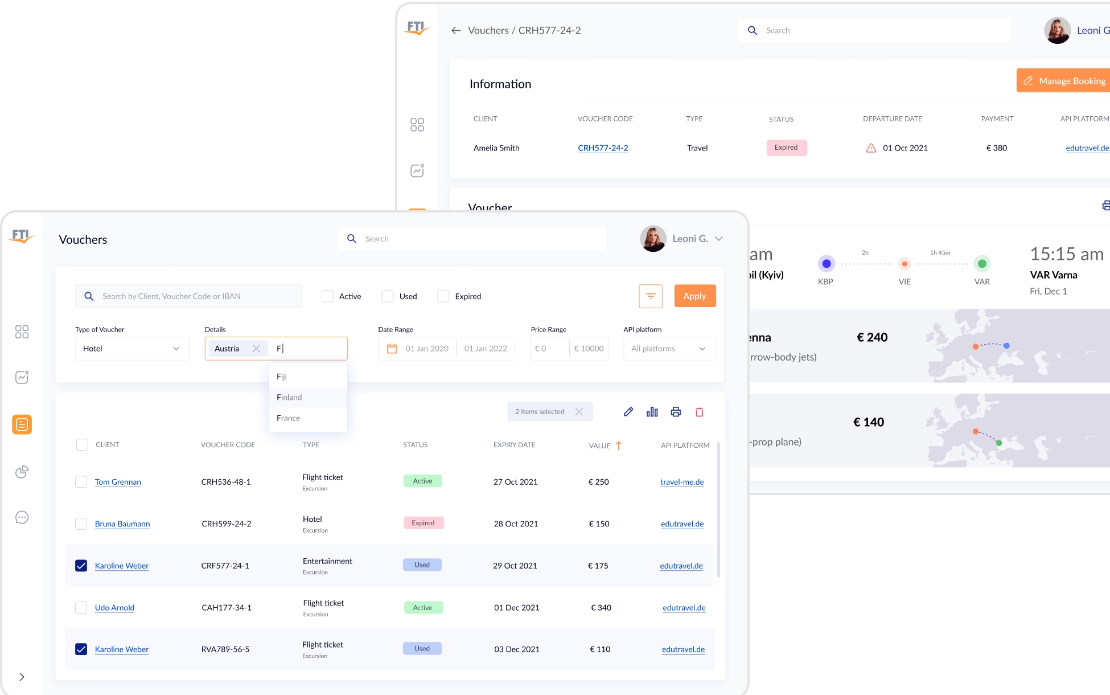Click KBP airport marker on flight route
Screen dimensions: 1110x695
(x=826, y=263)
